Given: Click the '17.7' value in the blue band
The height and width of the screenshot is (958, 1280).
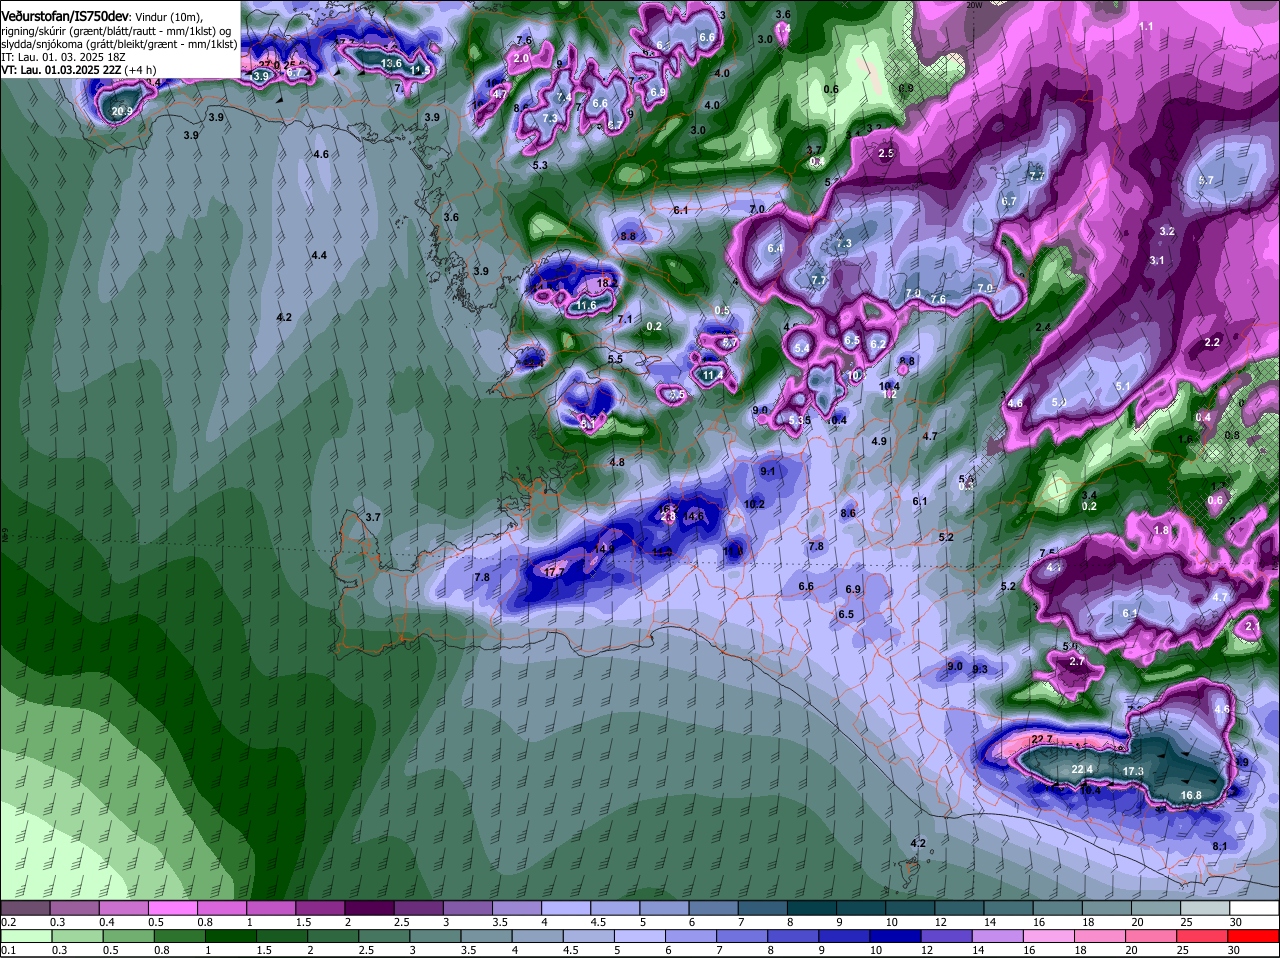Looking at the screenshot, I should click(555, 571).
